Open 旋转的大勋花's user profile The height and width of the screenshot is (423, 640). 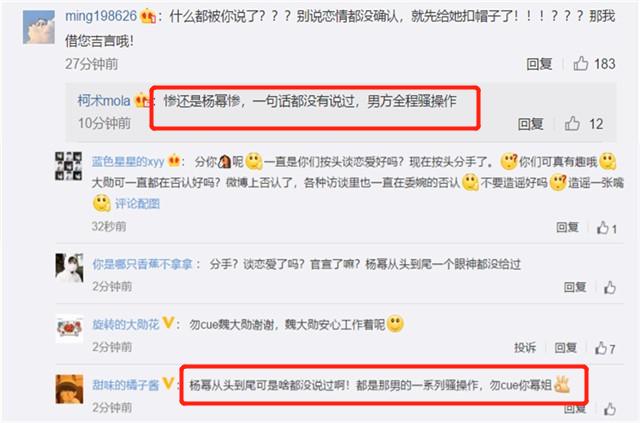coord(126,325)
